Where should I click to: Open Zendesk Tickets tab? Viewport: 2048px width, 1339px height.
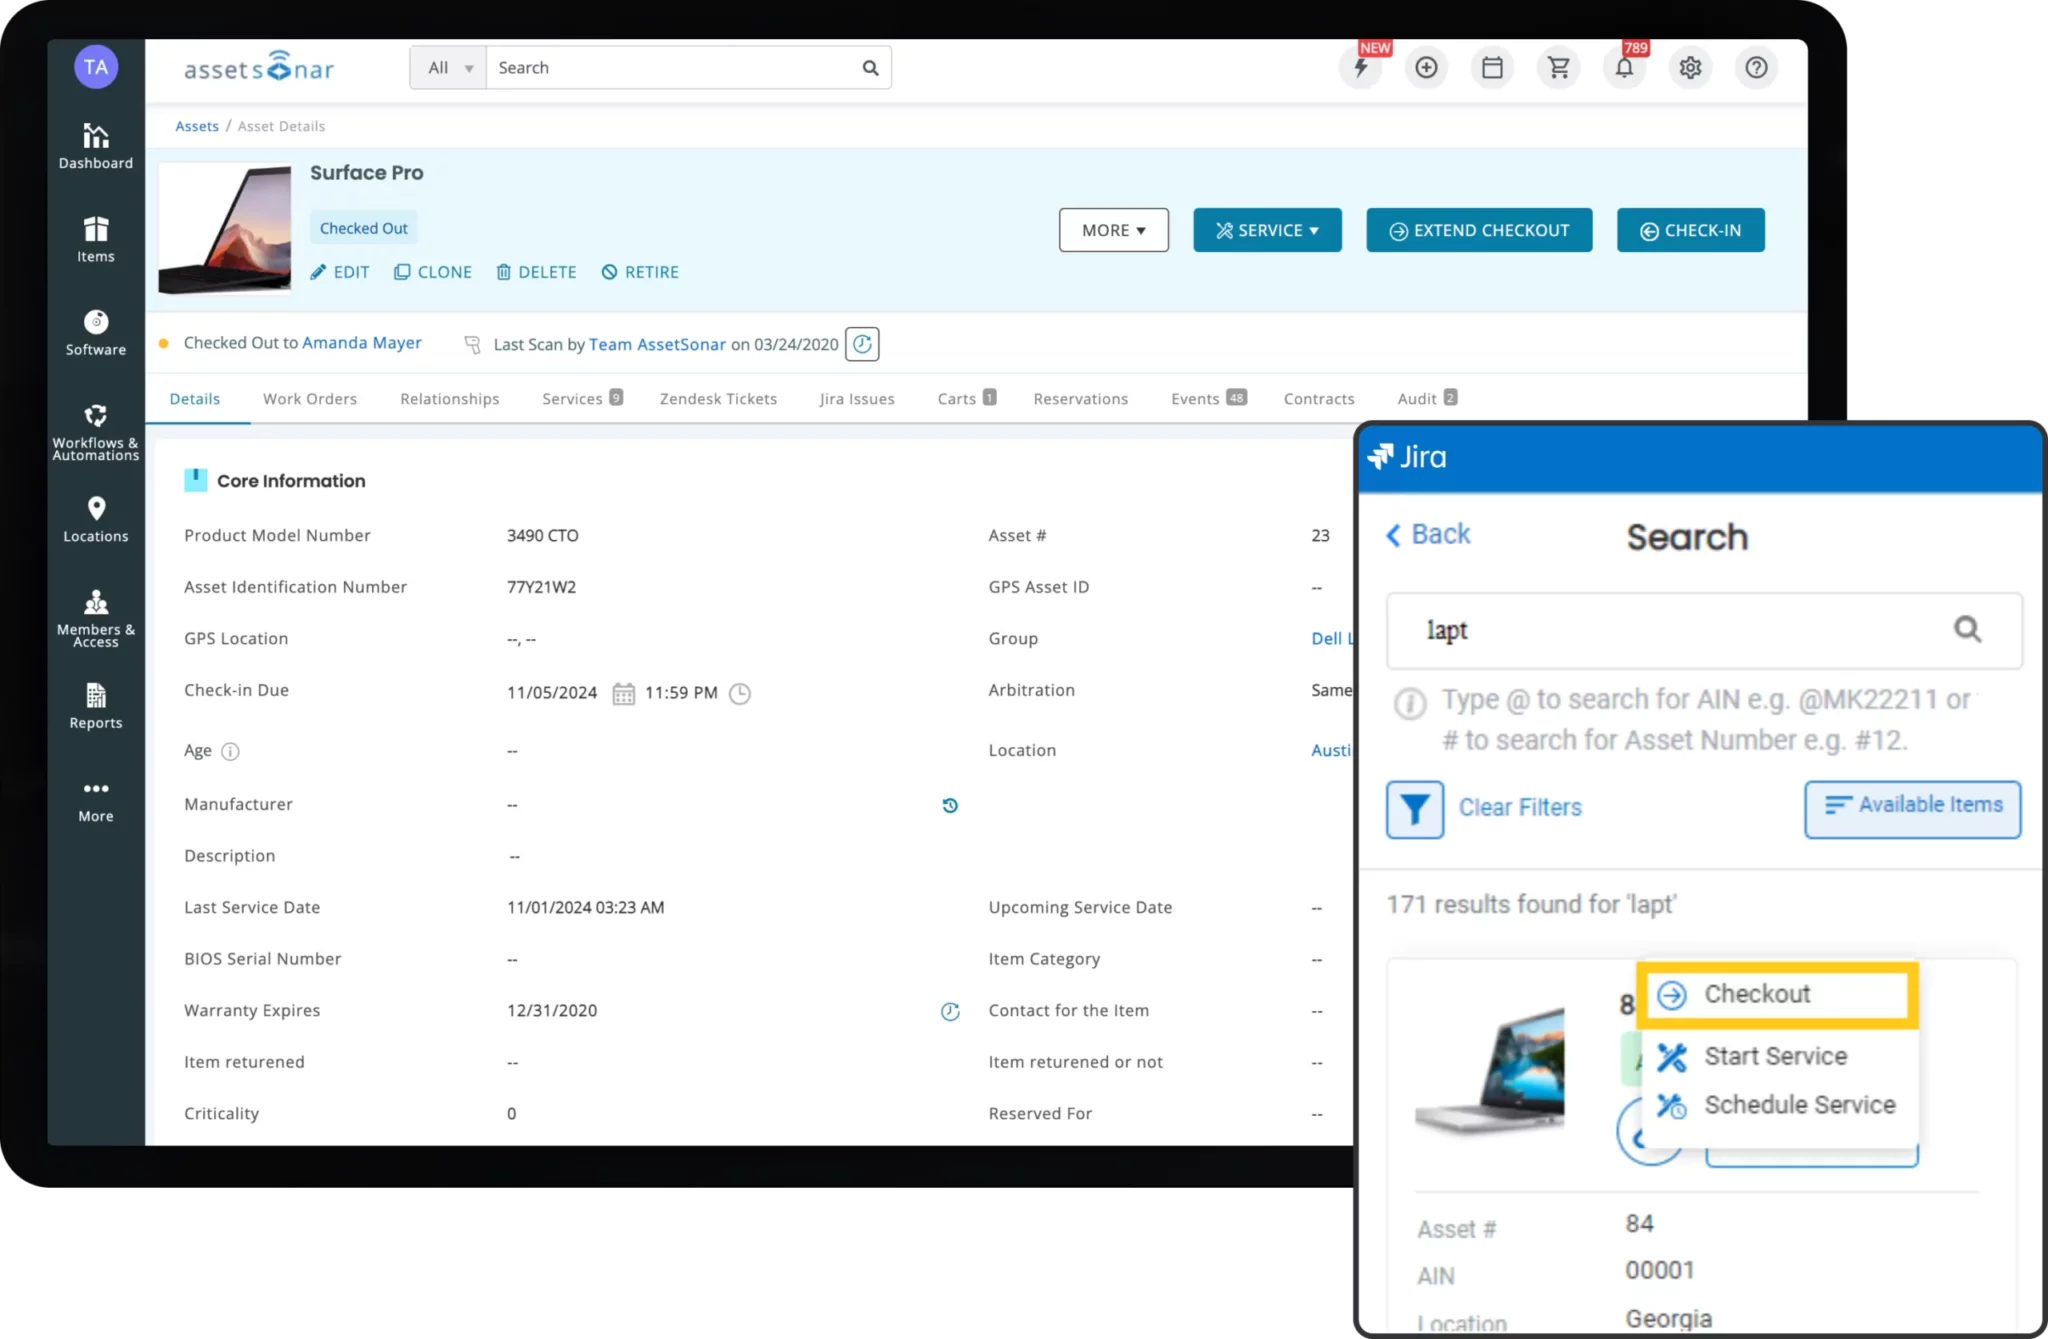click(x=718, y=399)
